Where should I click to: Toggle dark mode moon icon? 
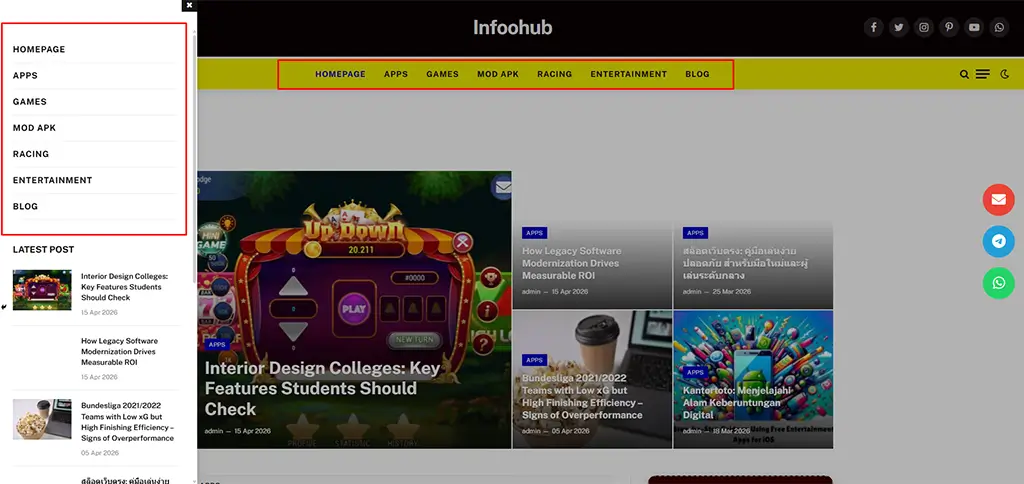pos(1004,74)
